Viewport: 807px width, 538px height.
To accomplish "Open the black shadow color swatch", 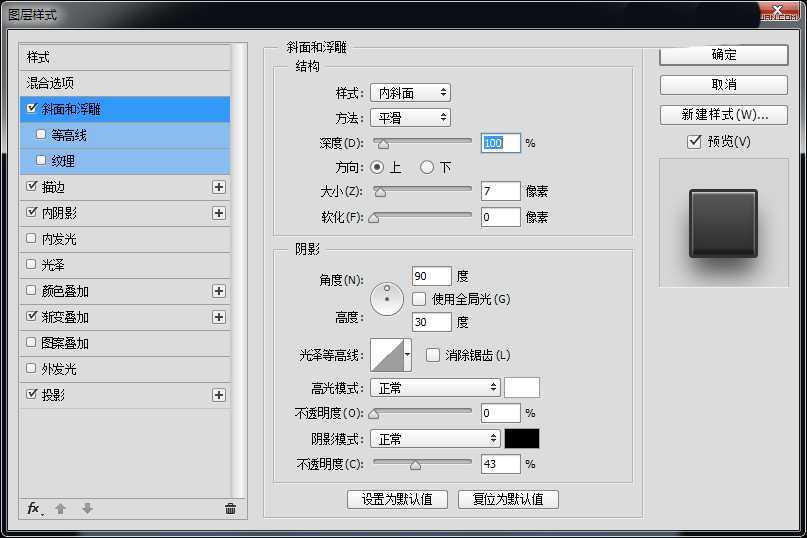I will (522, 439).
